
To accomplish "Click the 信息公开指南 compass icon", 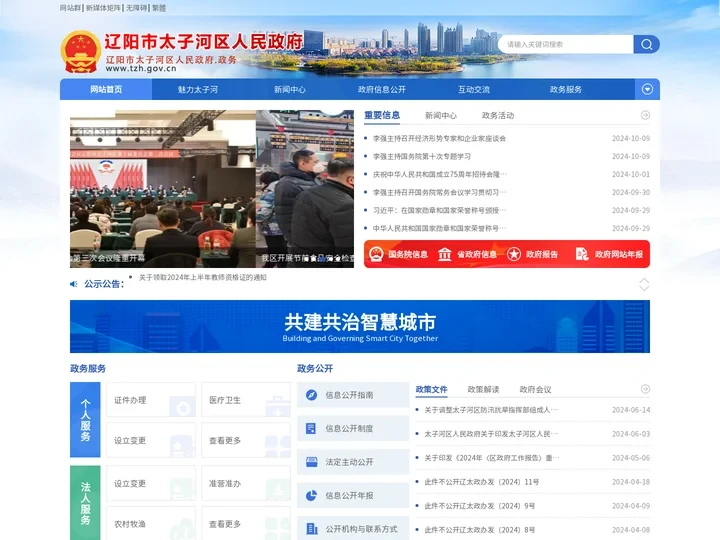I will pos(311,395).
